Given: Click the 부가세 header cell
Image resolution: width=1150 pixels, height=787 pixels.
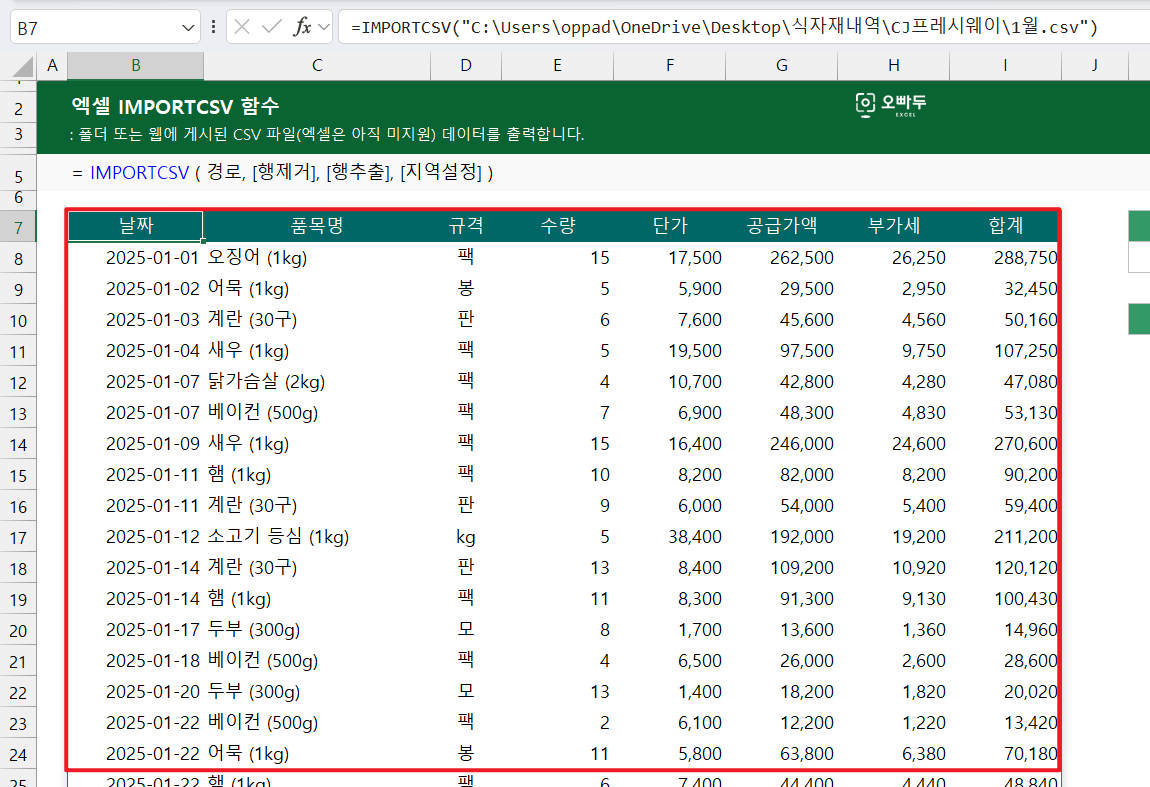Looking at the screenshot, I should point(893,226).
